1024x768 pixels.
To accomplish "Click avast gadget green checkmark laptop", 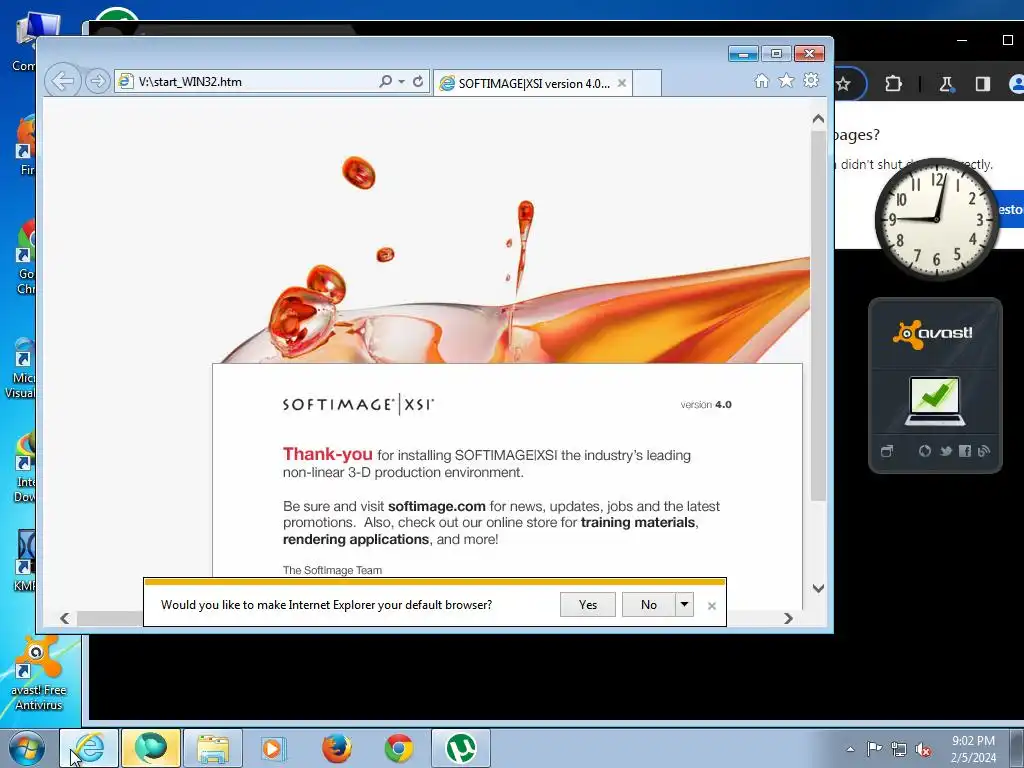I will pos(935,401).
